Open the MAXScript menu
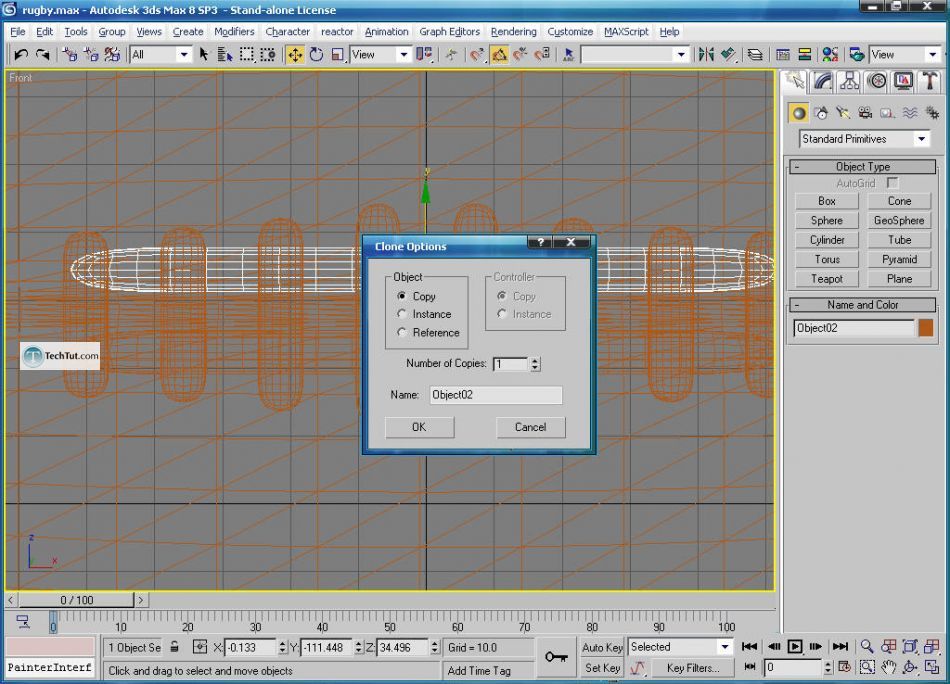950x684 pixels. [x=626, y=32]
